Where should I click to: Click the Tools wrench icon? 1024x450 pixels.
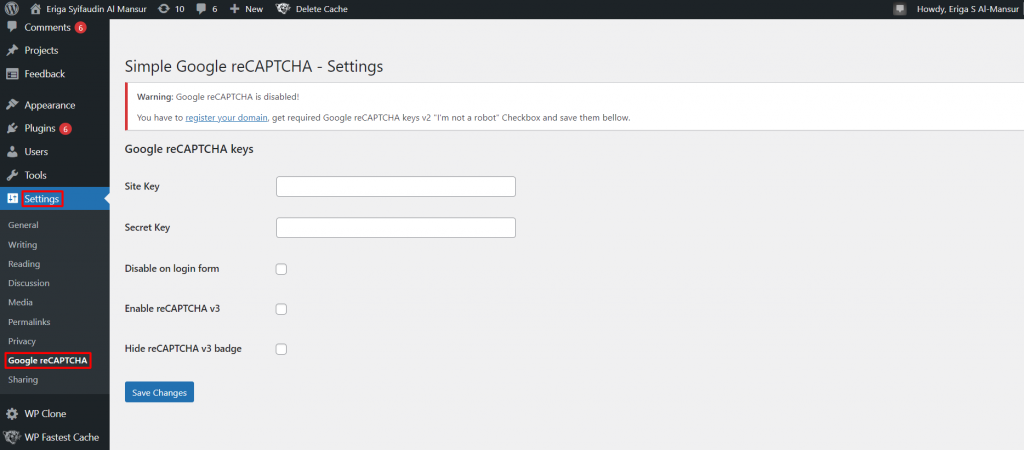click(12, 175)
